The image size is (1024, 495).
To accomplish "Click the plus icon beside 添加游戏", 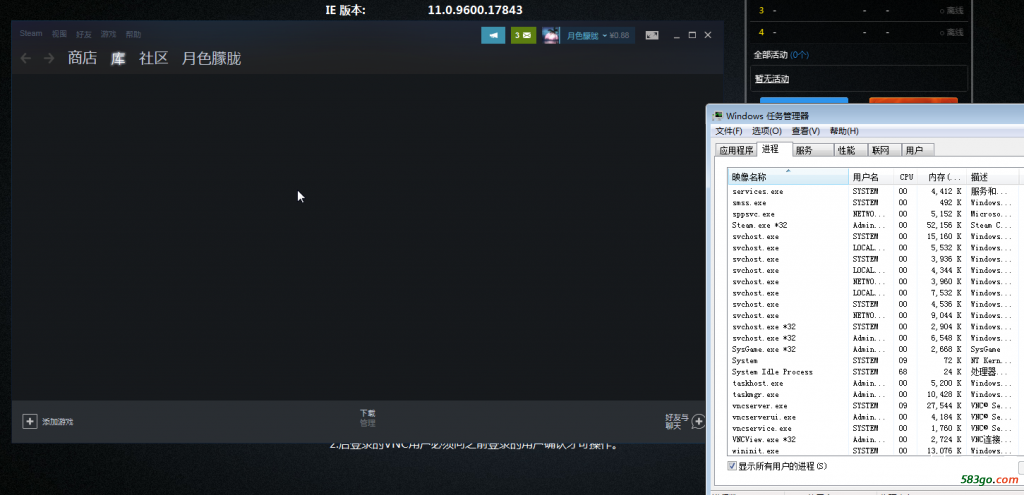I will (29, 421).
